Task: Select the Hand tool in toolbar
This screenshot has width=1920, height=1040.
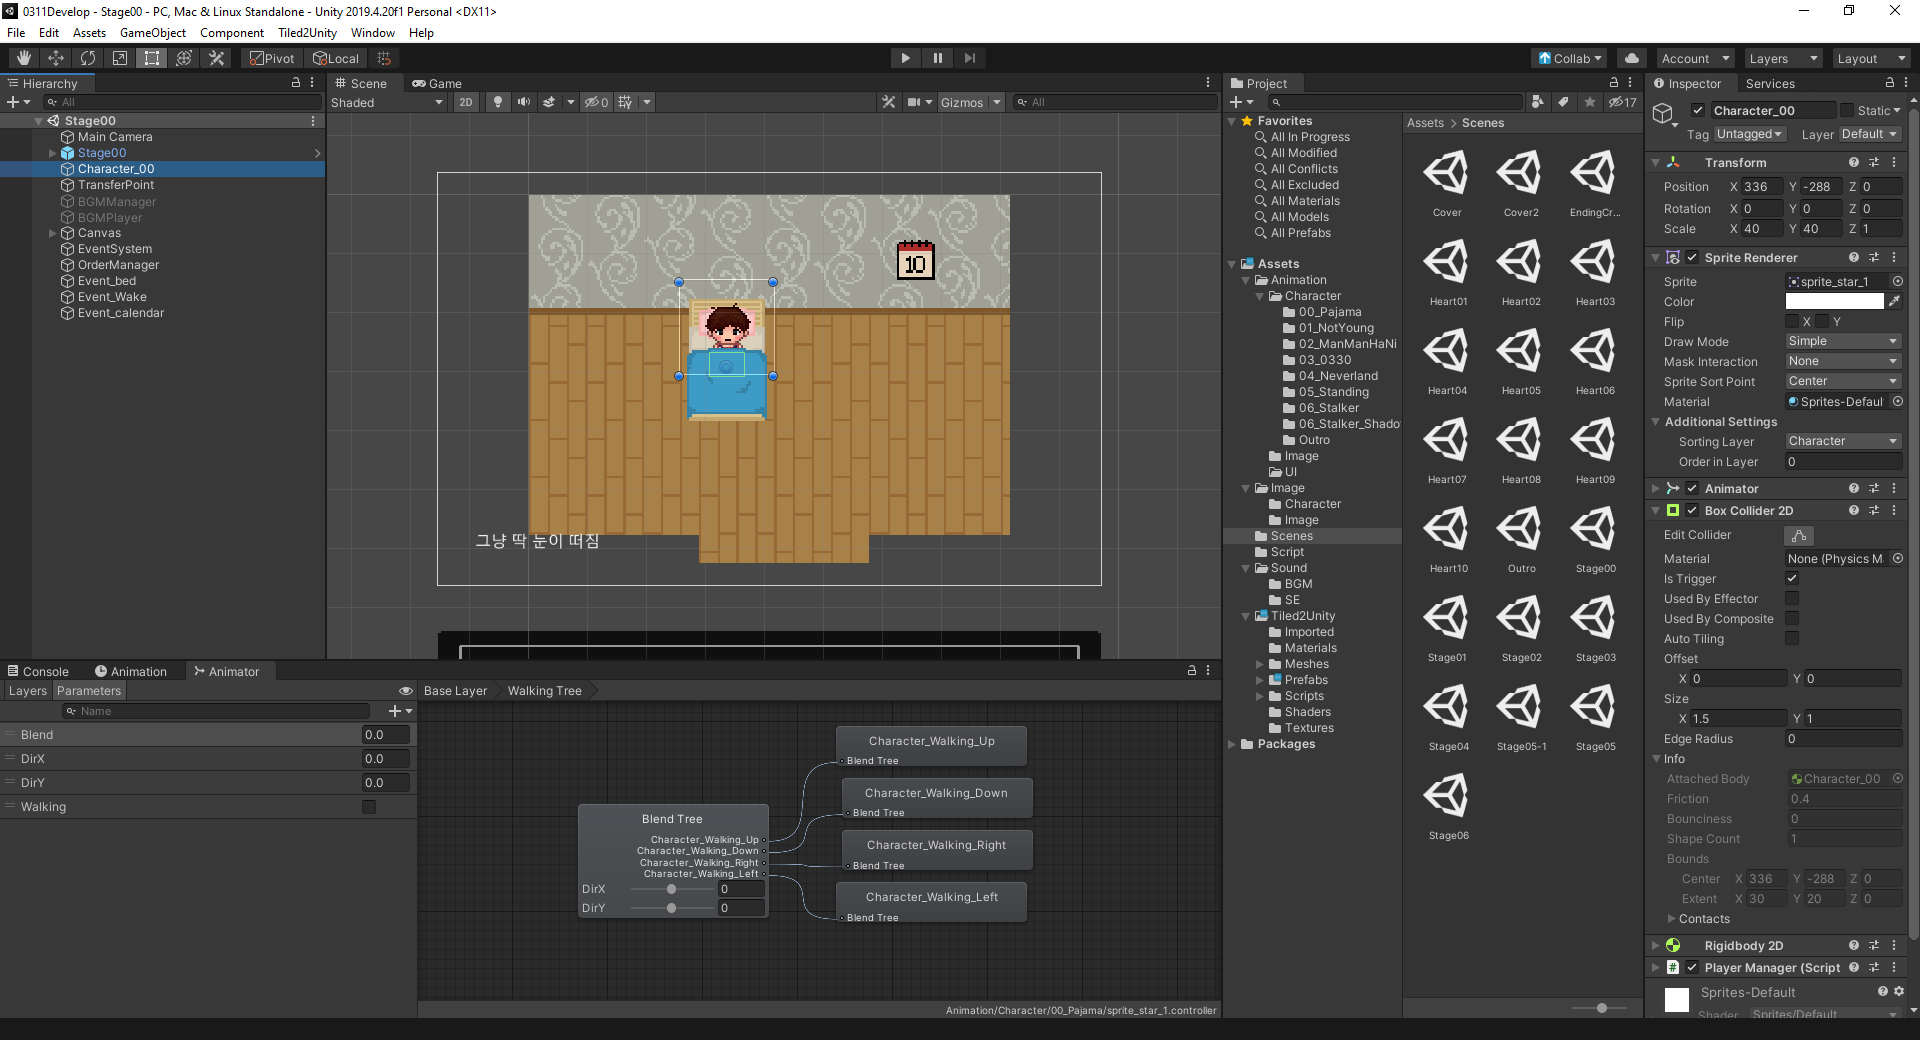Action: click(24, 58)
